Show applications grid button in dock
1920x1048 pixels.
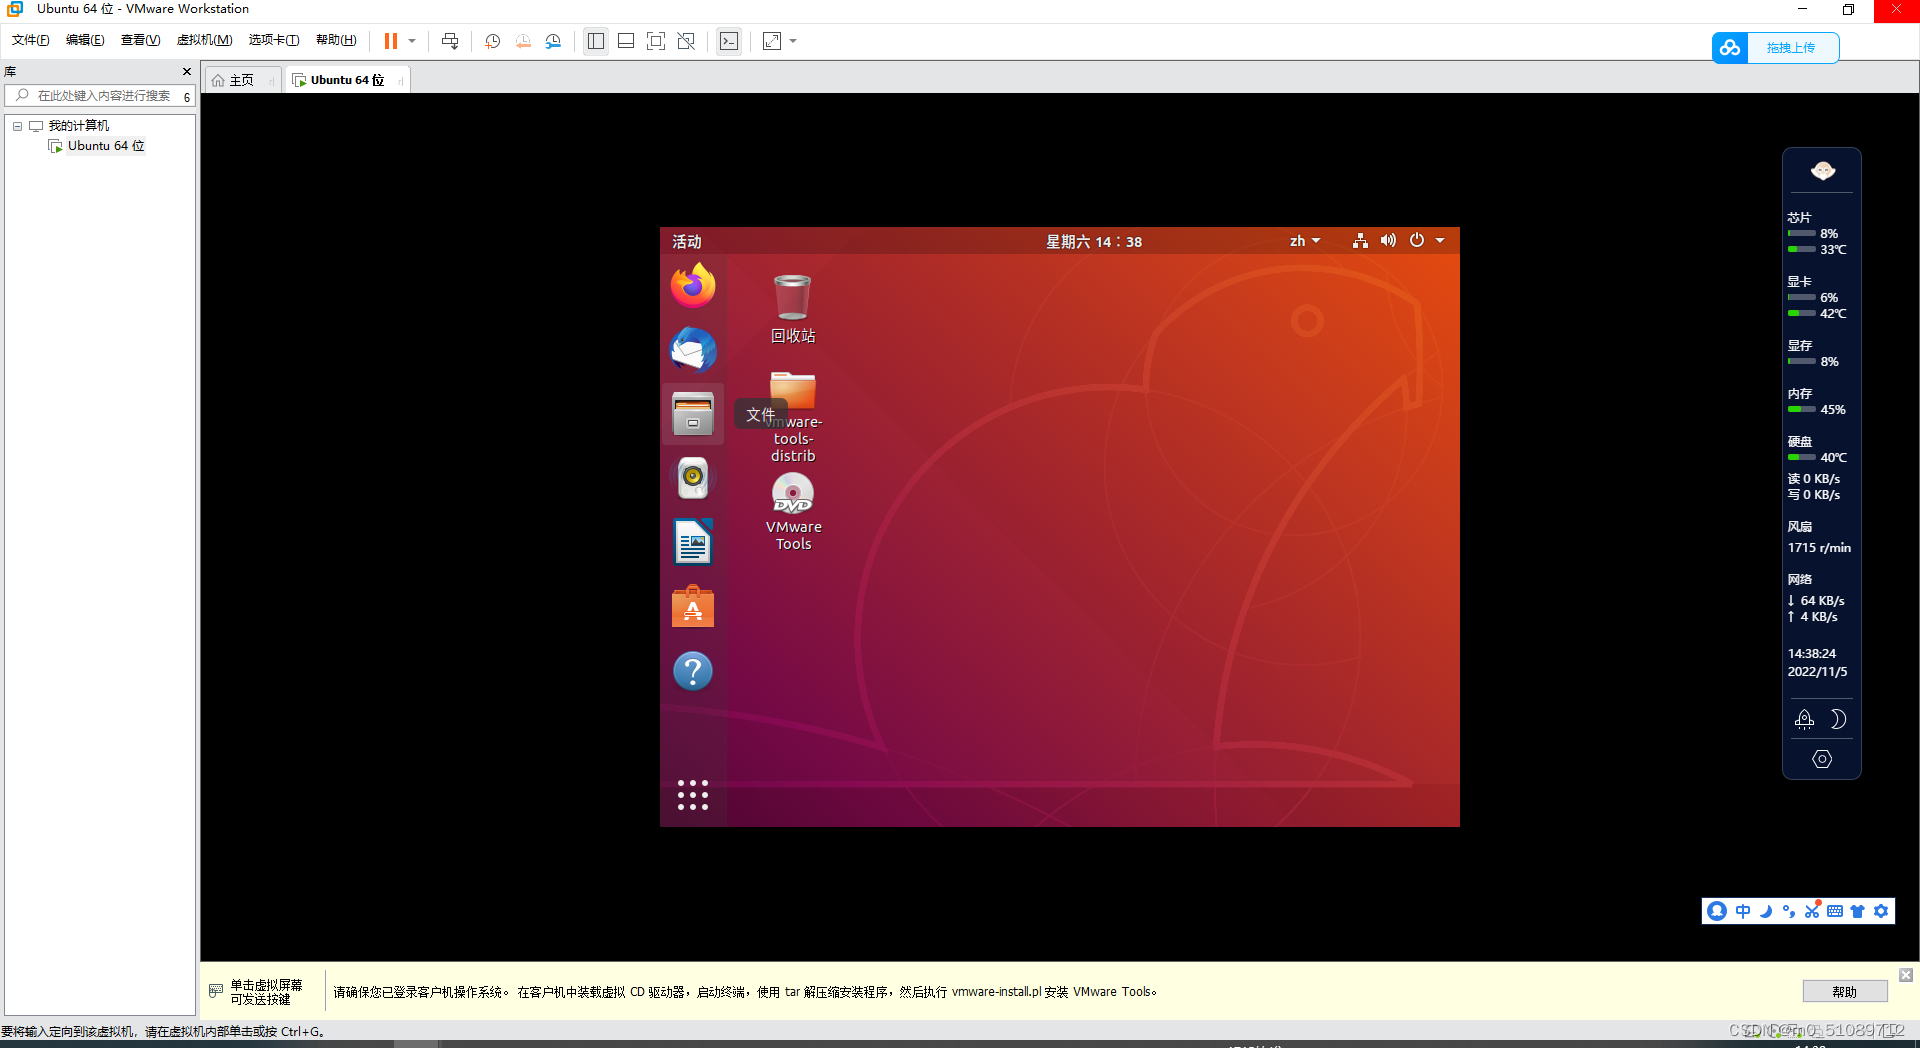pyautogui.click(x=693, y=795)
